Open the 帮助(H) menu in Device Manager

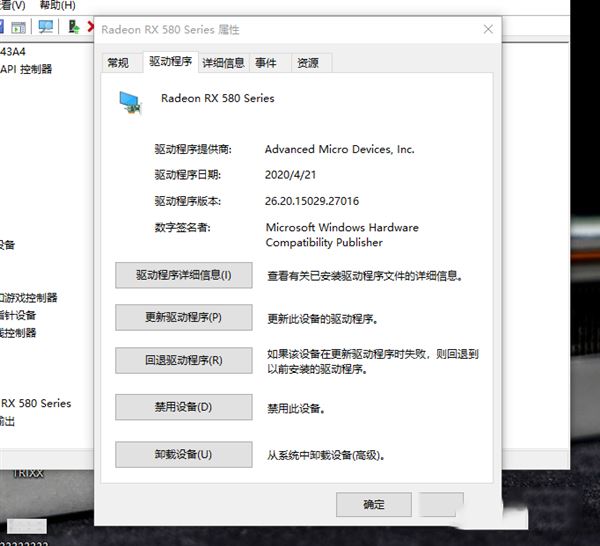[57, 5]
